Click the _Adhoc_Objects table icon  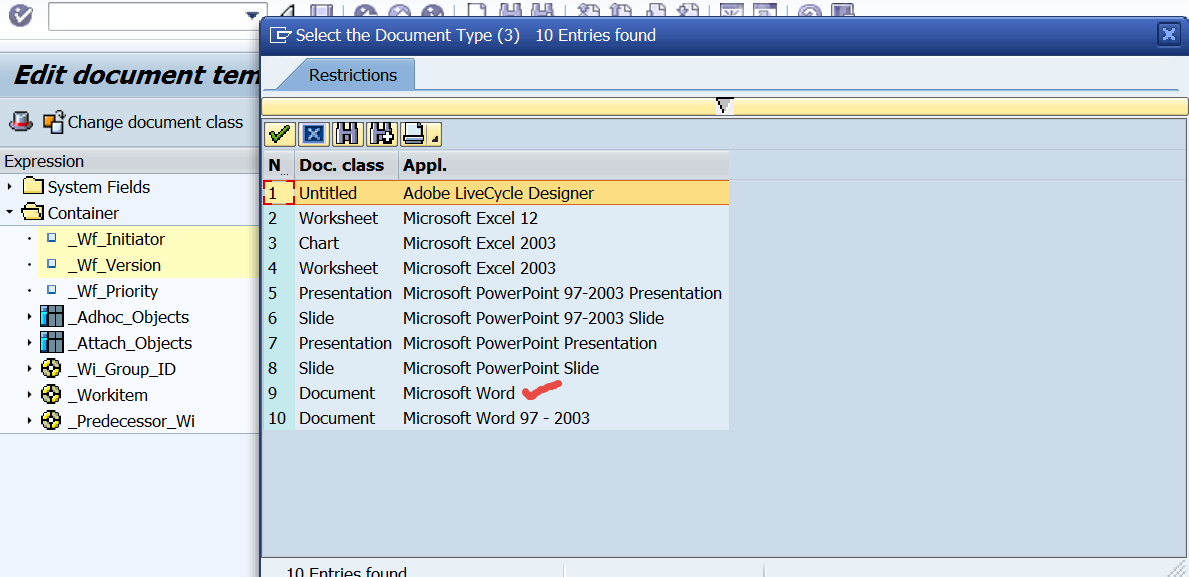tap(51, 317)
